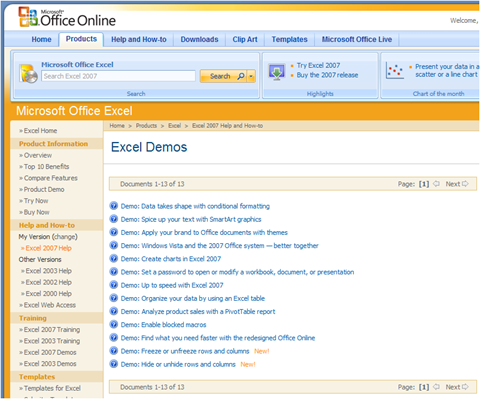Click Buy Now in the sidebar
480x399 pixels.
click(37, 212)
